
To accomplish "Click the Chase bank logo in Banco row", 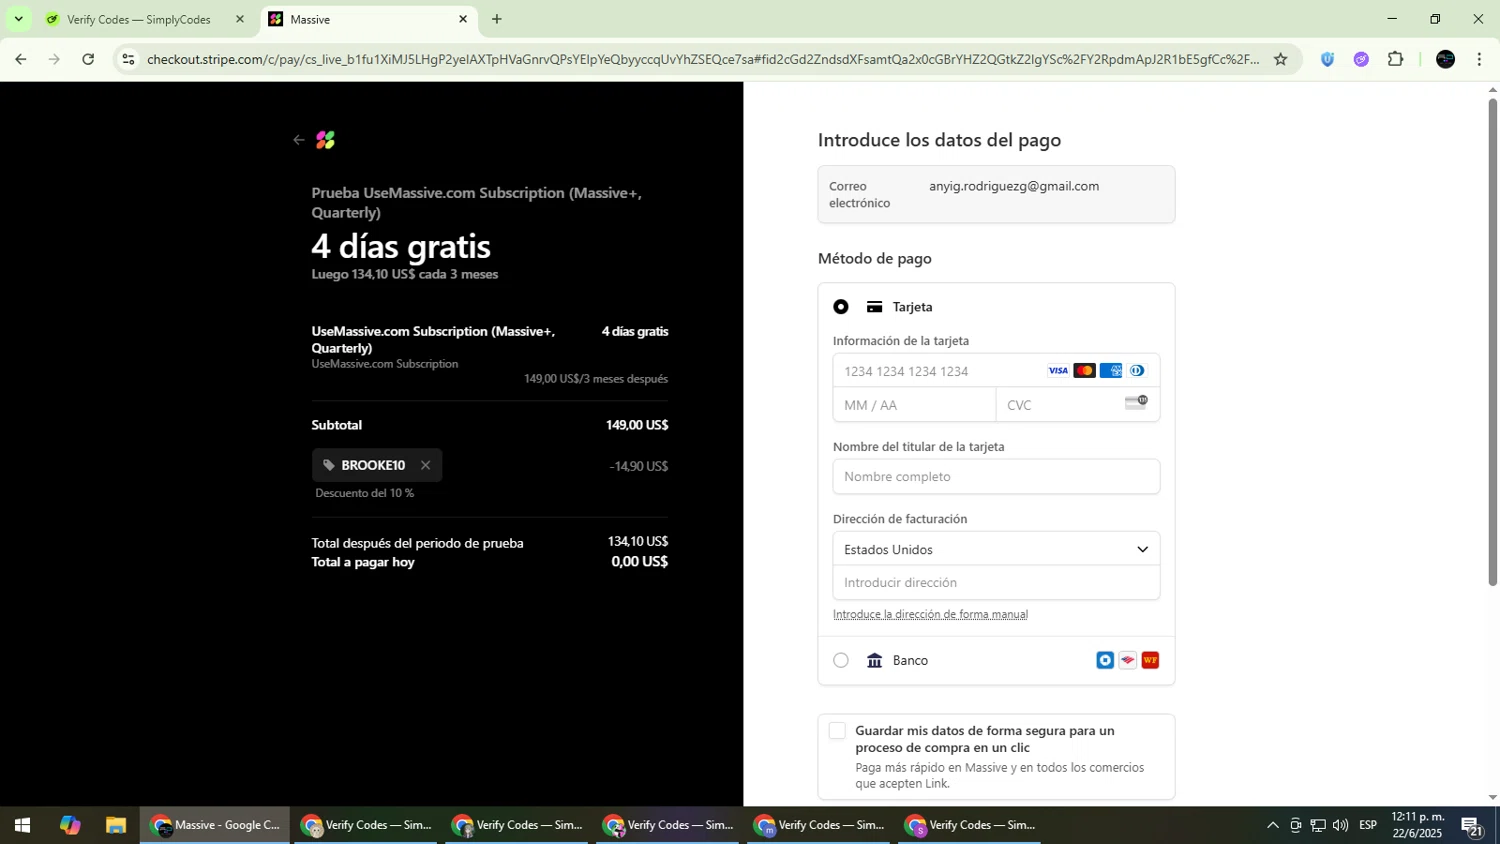I will point(1105,660).
